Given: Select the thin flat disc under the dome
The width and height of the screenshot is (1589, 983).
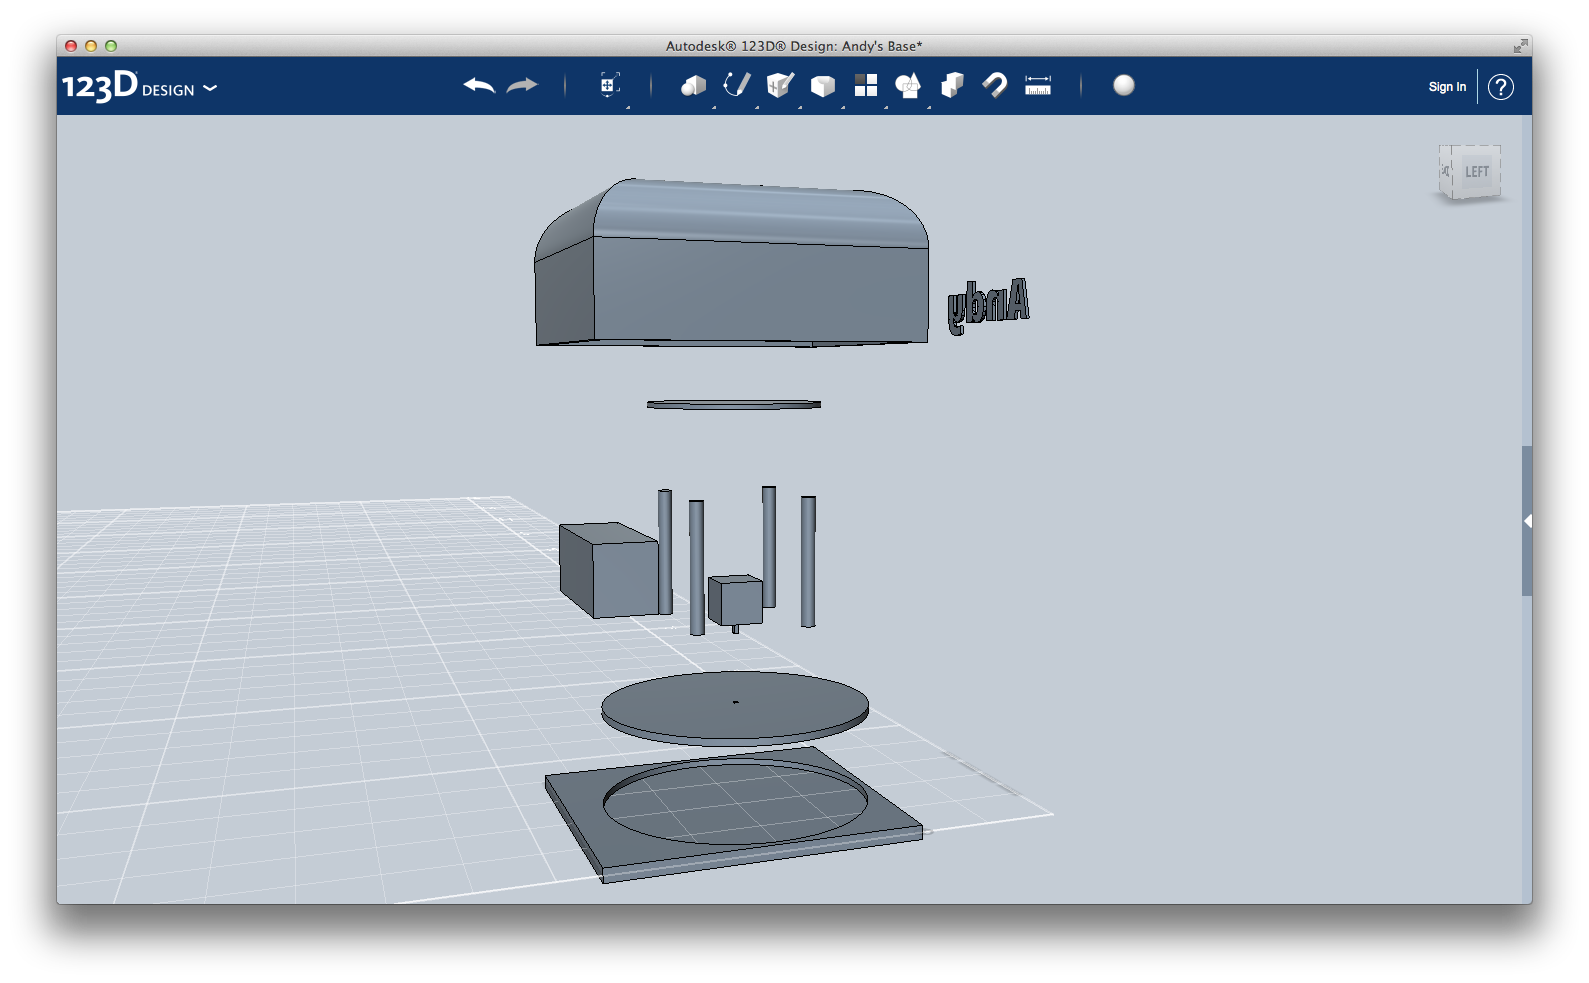Looking at the screenshot, I should tap(734, 404).
